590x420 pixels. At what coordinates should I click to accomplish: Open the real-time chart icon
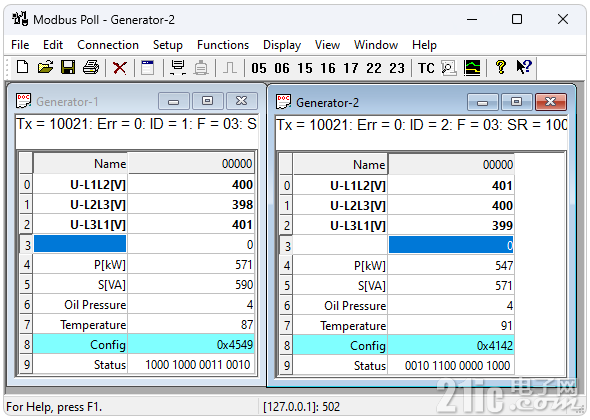tap(472, 68)
